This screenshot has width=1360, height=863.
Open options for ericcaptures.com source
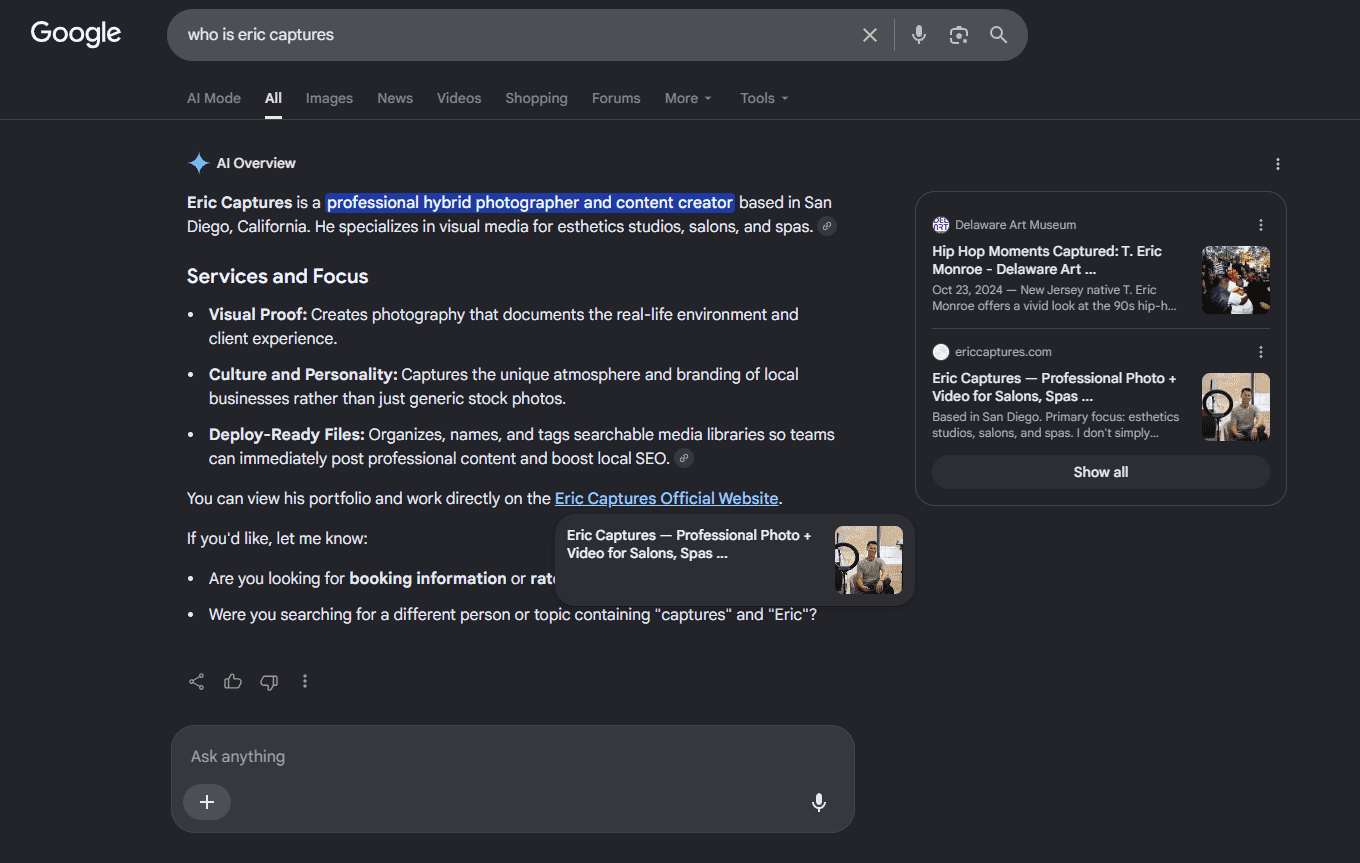pyautogui.click(x=1261, y=352)
